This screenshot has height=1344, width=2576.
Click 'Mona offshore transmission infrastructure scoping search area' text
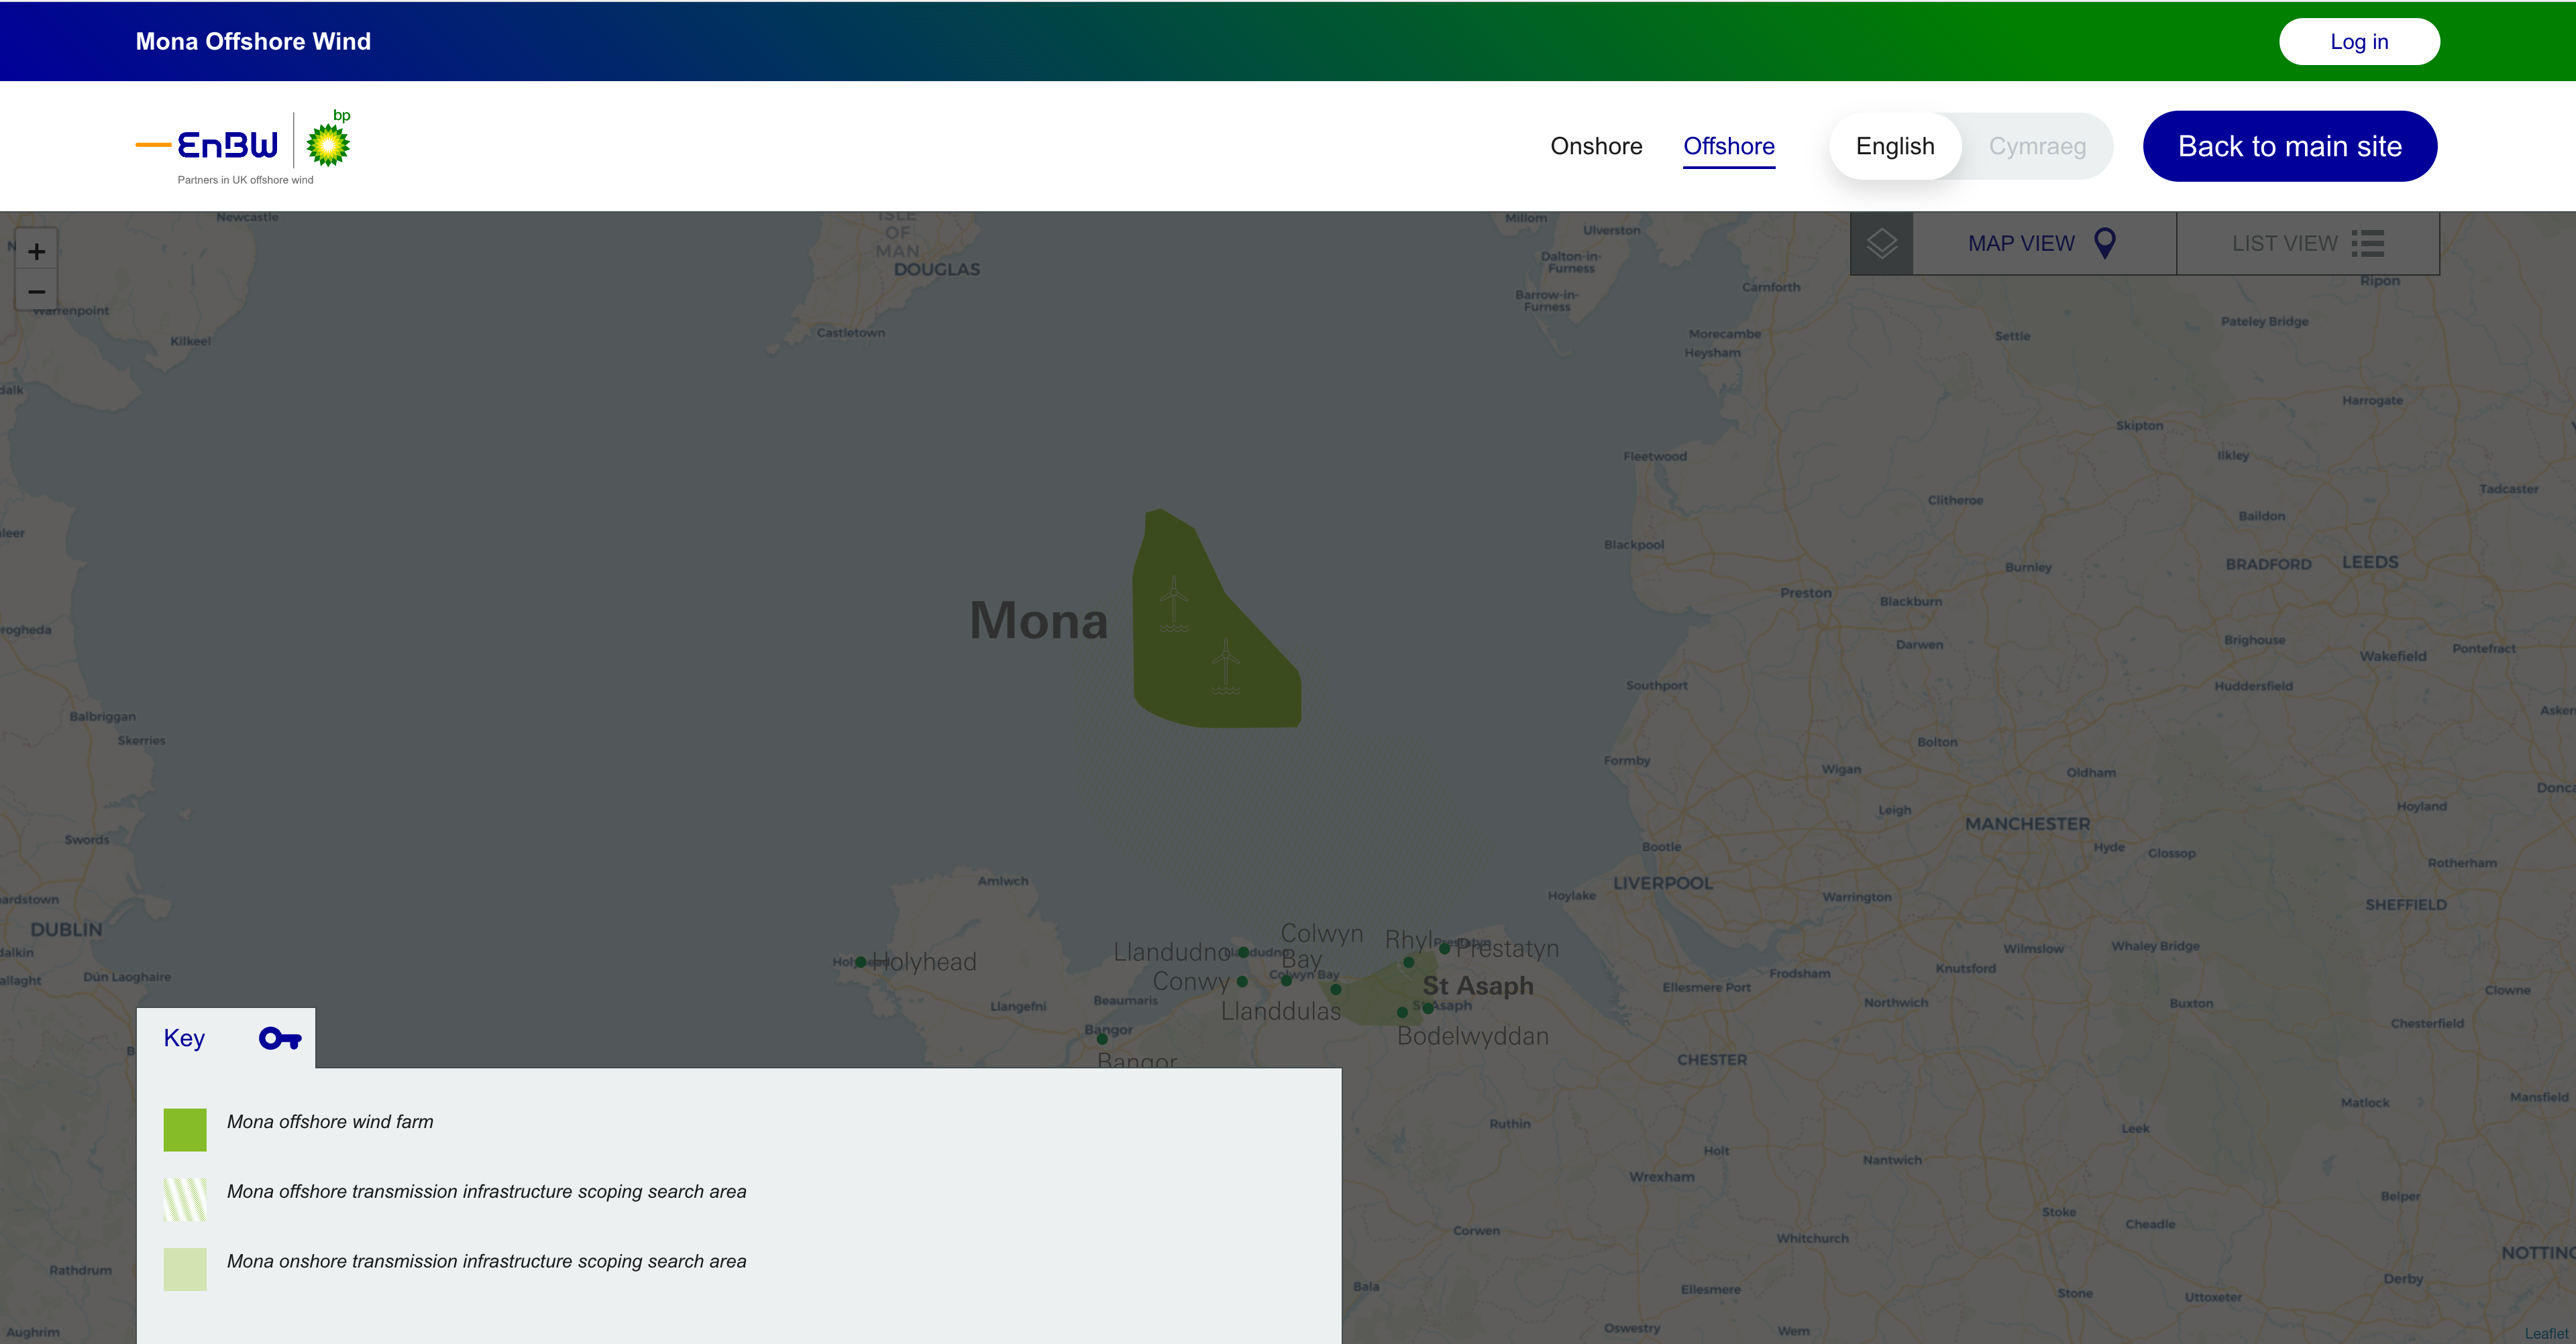click(486, 1192)
